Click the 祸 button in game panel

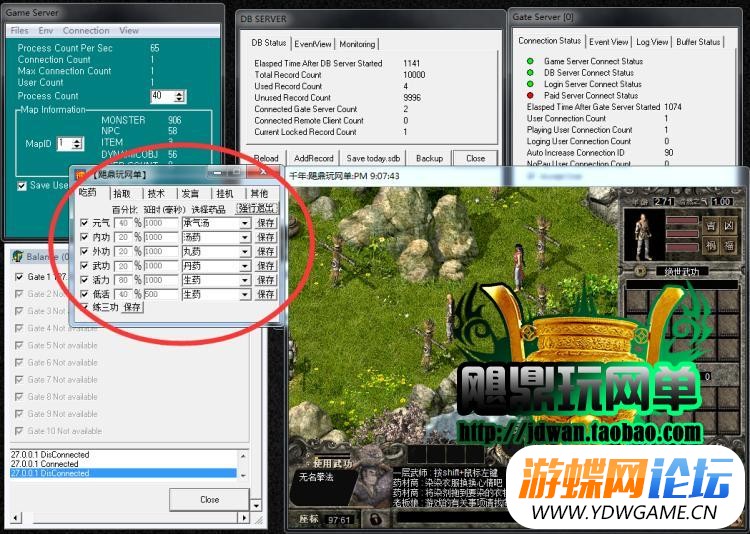(x=711, y=246)
